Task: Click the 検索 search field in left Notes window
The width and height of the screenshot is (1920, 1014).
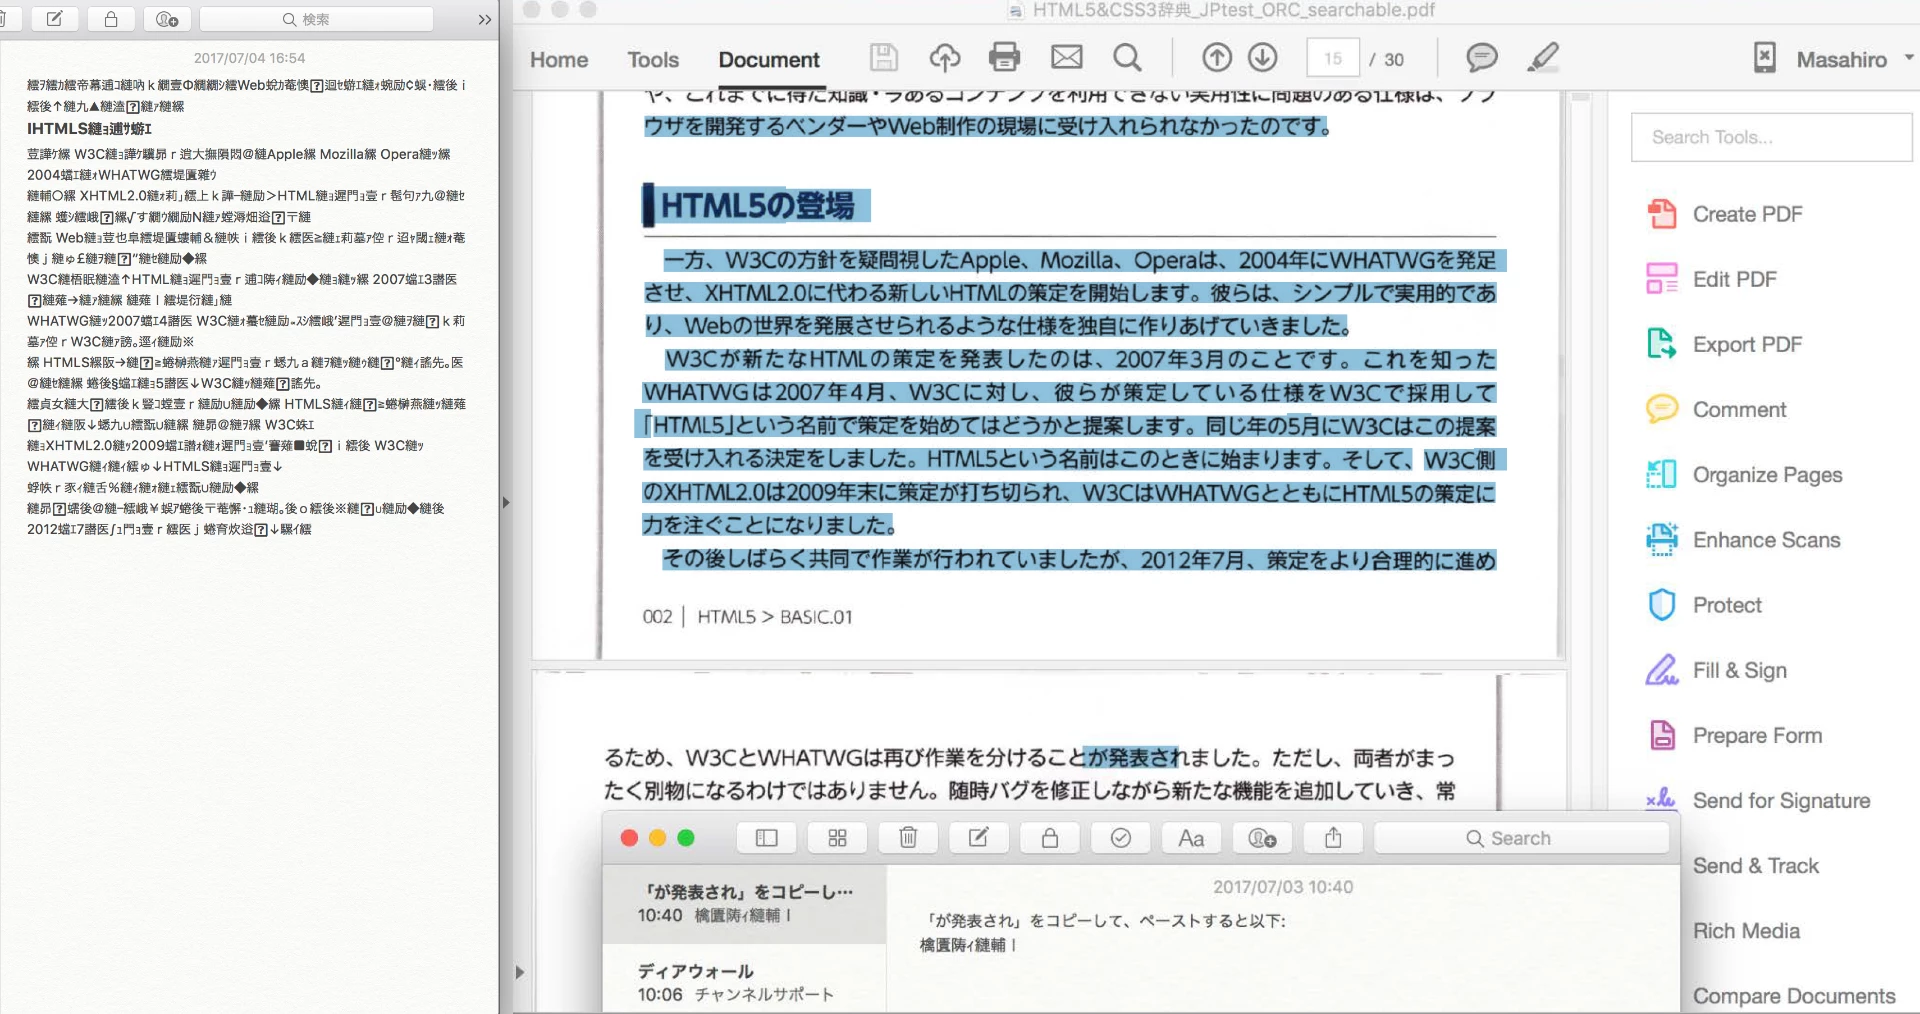Action: 317,19
